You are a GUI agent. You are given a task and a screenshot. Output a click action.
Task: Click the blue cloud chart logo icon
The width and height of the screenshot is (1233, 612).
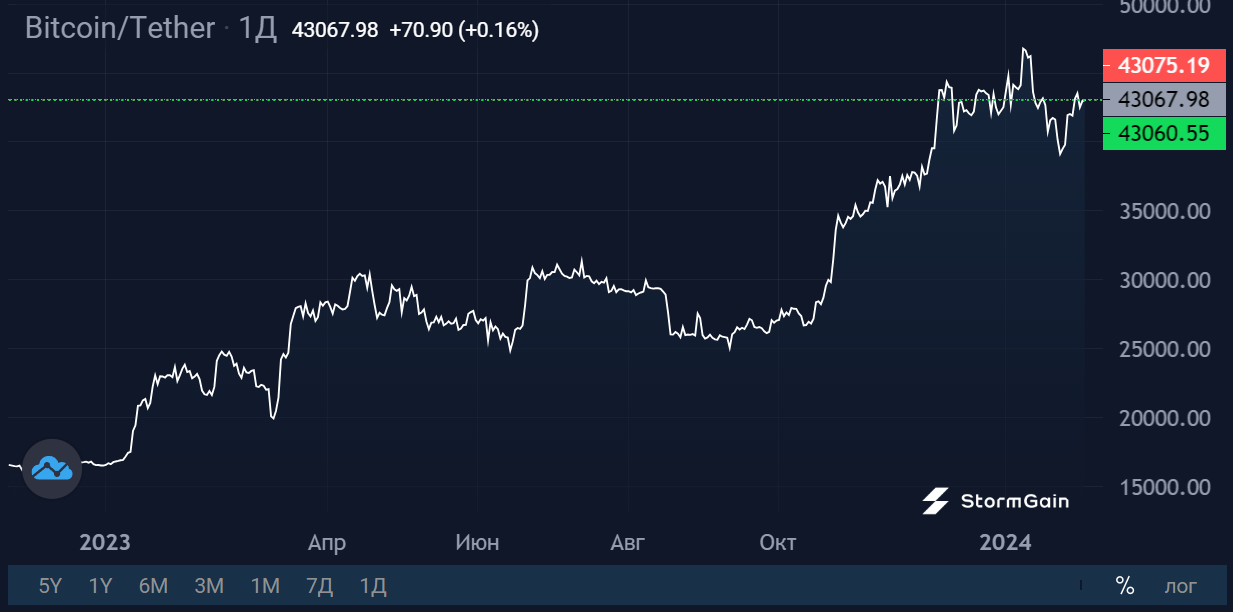[x=52, y=468]
